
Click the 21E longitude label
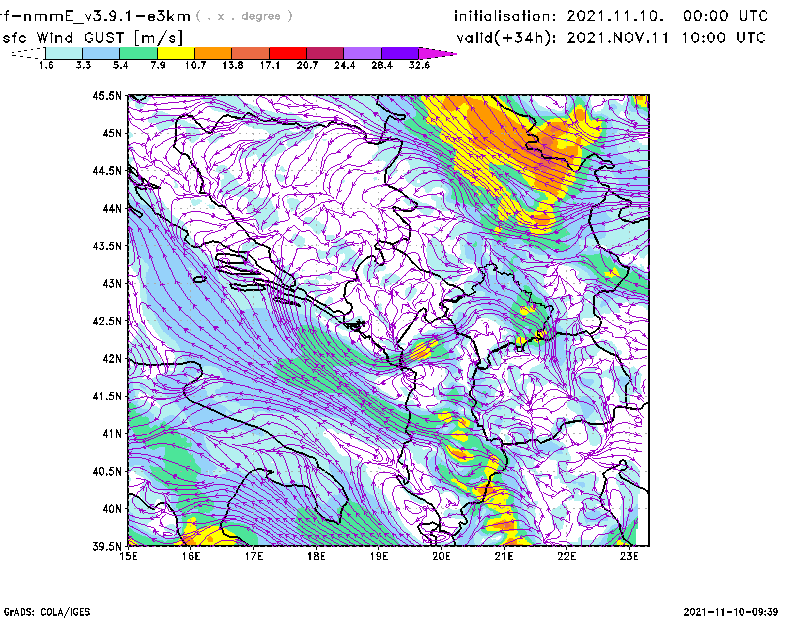coord(504,556)
